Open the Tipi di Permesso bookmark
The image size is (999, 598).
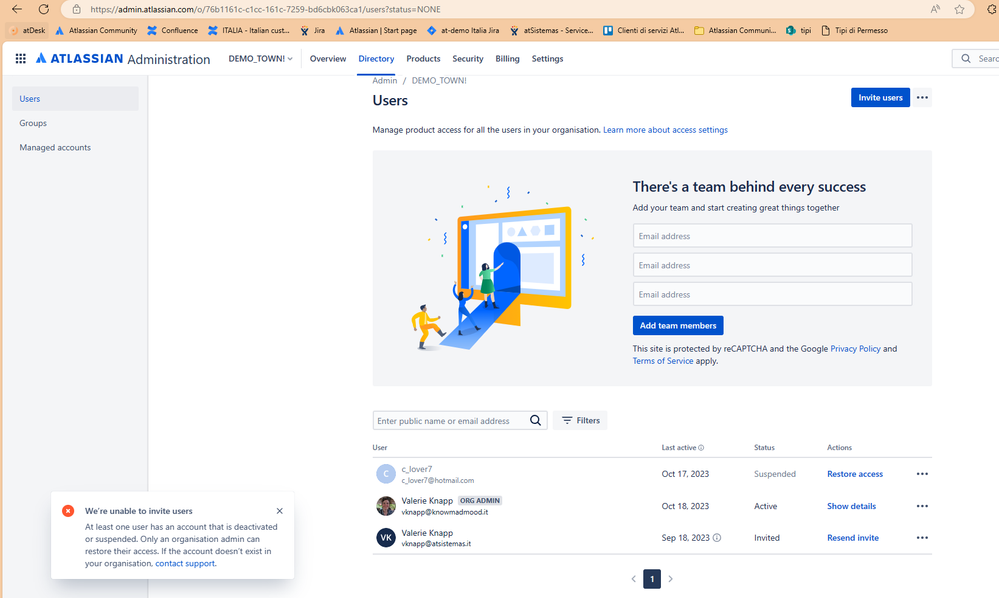[854, 31]
